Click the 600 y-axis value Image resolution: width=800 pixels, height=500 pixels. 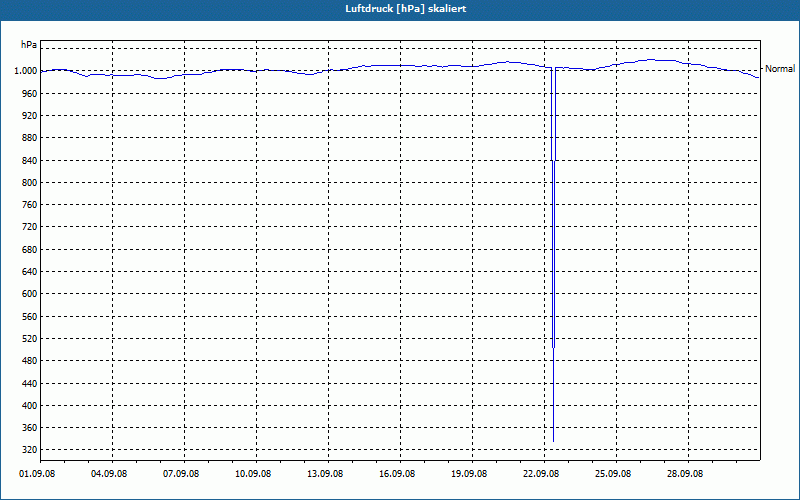30,294
